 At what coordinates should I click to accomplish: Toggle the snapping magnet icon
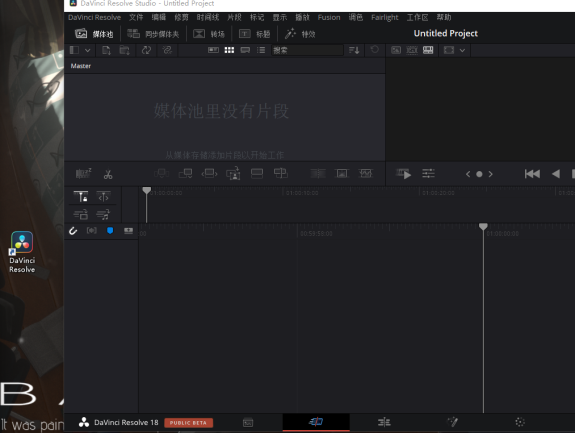pos(73,231)
